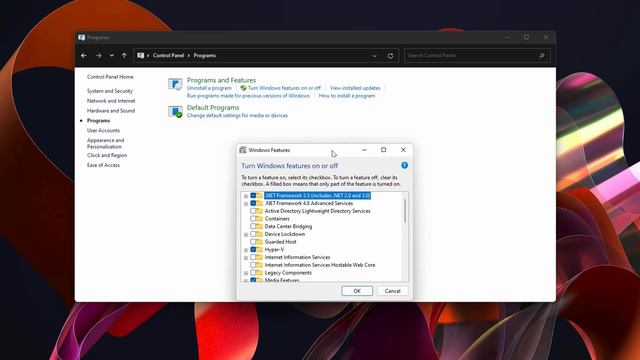Open User Accounts category
This screenshot has height=360, width=640.
103,130
